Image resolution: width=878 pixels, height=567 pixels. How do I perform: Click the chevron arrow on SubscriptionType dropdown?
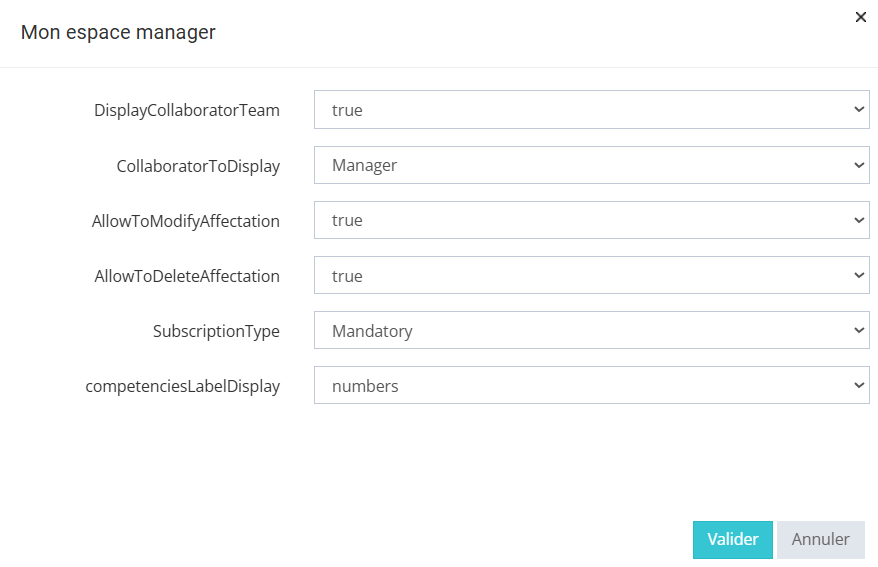tap(859, 330)
